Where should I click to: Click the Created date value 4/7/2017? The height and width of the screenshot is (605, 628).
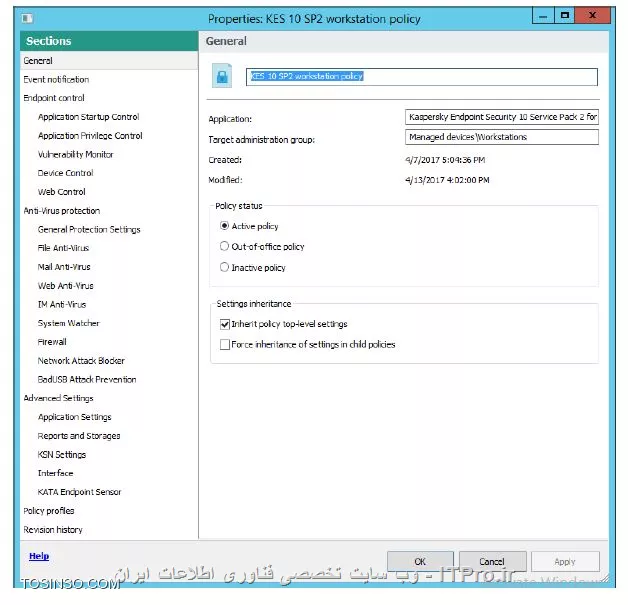[x=445, y=160]
